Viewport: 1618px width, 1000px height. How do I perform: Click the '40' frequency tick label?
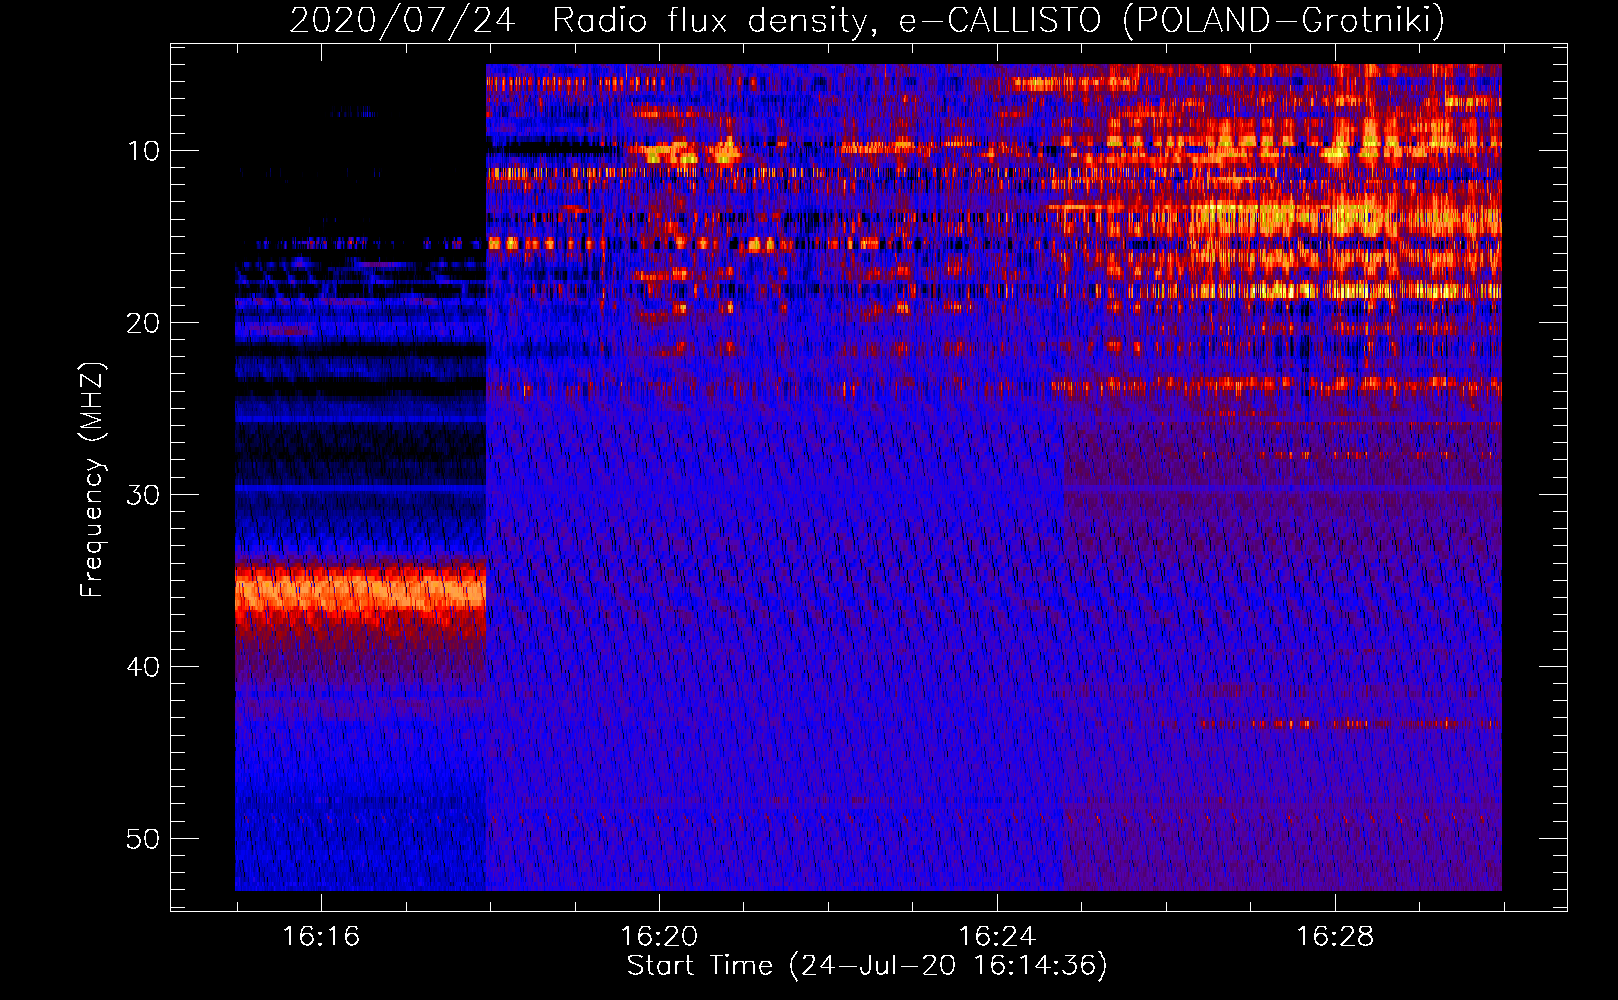[144, 667]
